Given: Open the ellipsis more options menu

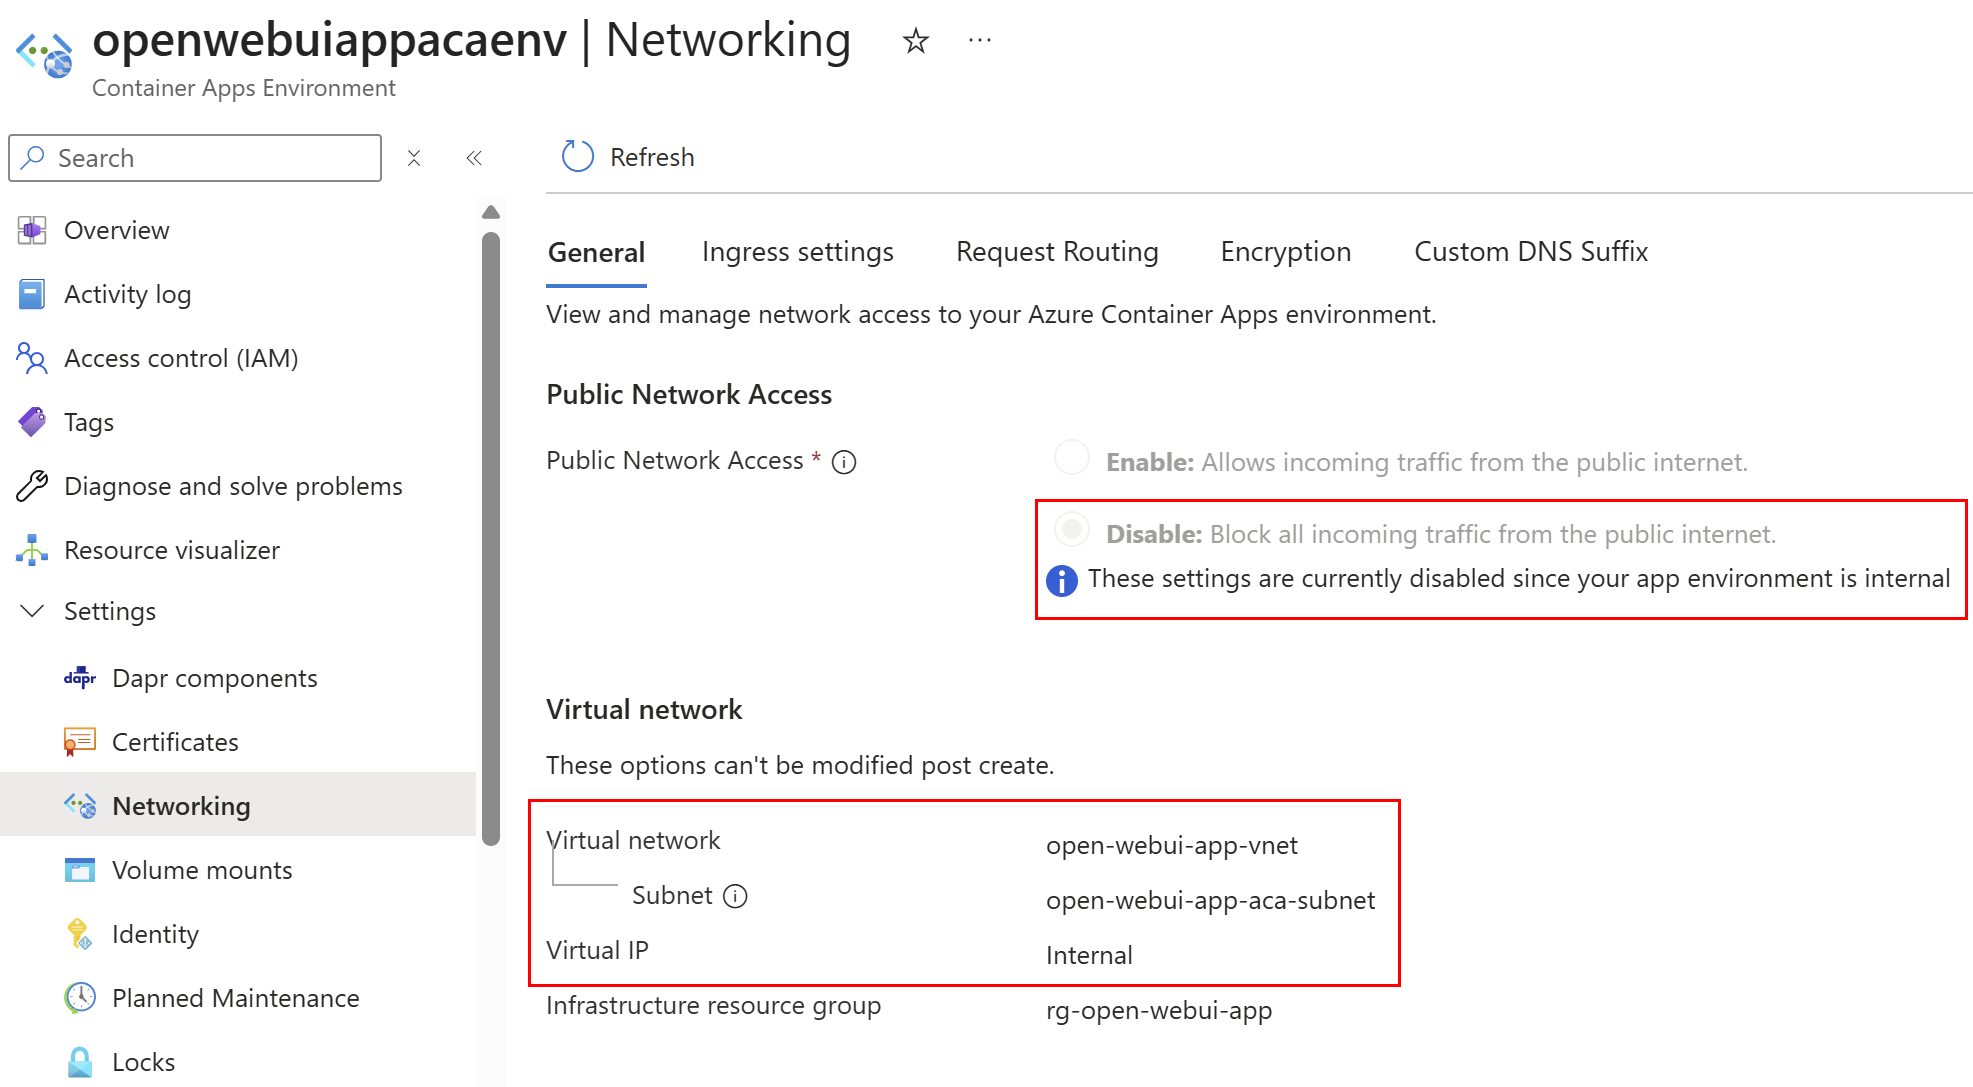Looking at the screenshot, I should pyautogui.click(x=980, y=41).
